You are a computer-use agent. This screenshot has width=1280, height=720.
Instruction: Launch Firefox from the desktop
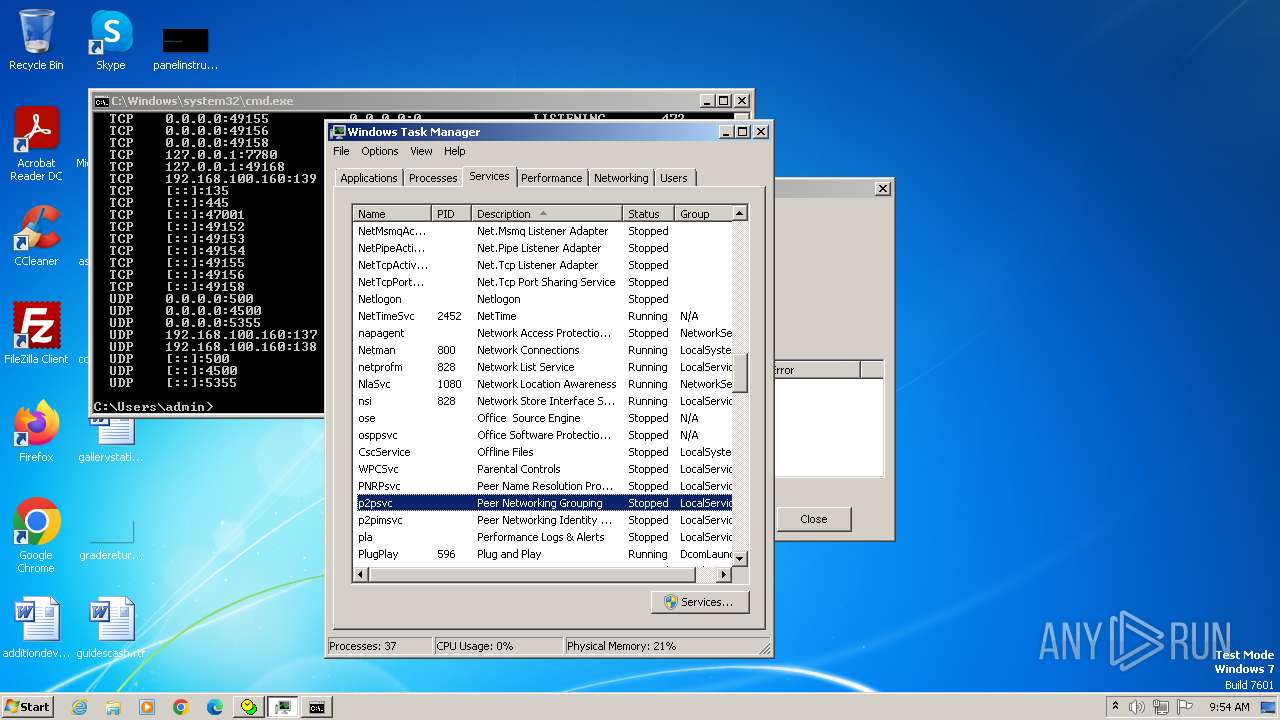(x=36, y=431)
